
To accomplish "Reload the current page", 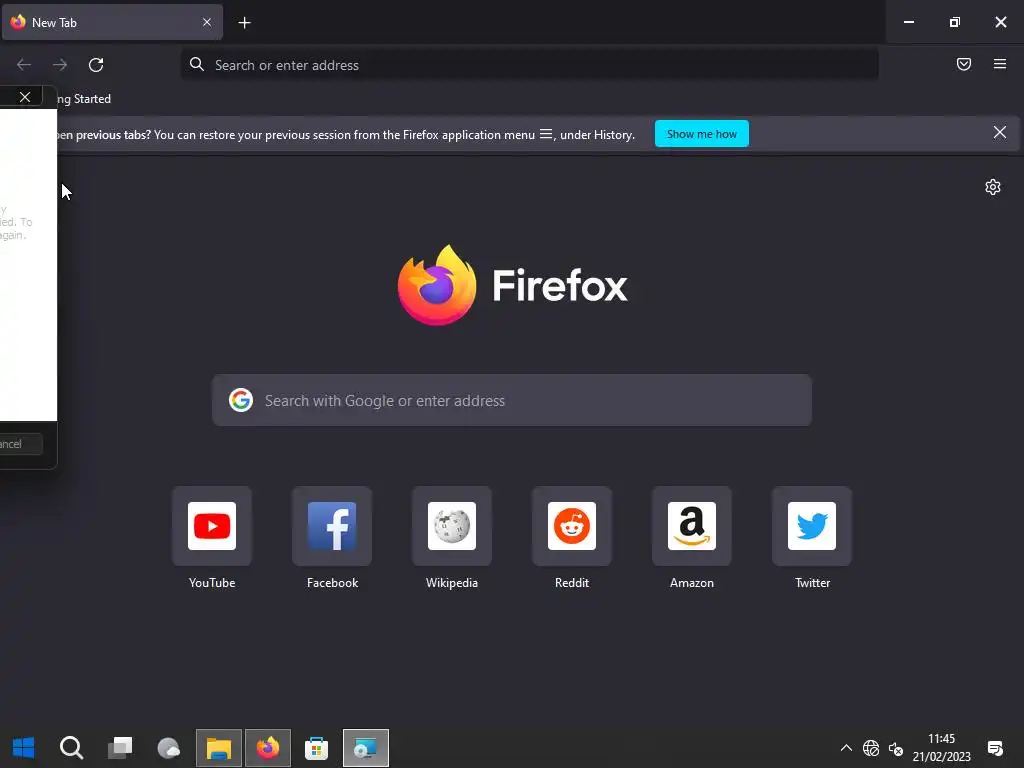I will point(96,65).
